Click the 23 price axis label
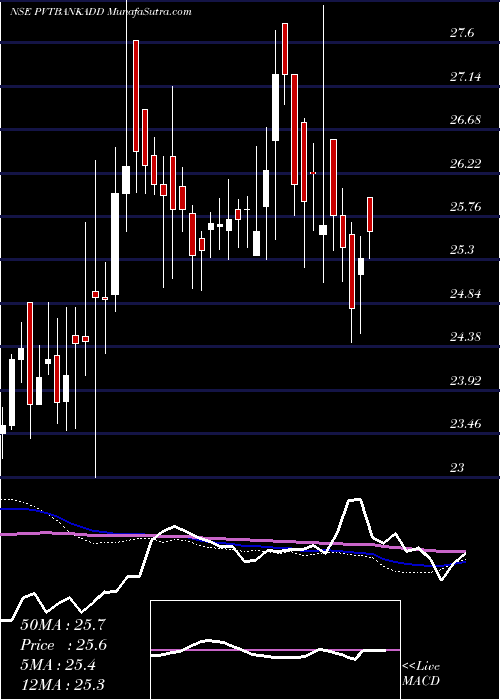The image size is (500, 700). click(x=457, y=467)
